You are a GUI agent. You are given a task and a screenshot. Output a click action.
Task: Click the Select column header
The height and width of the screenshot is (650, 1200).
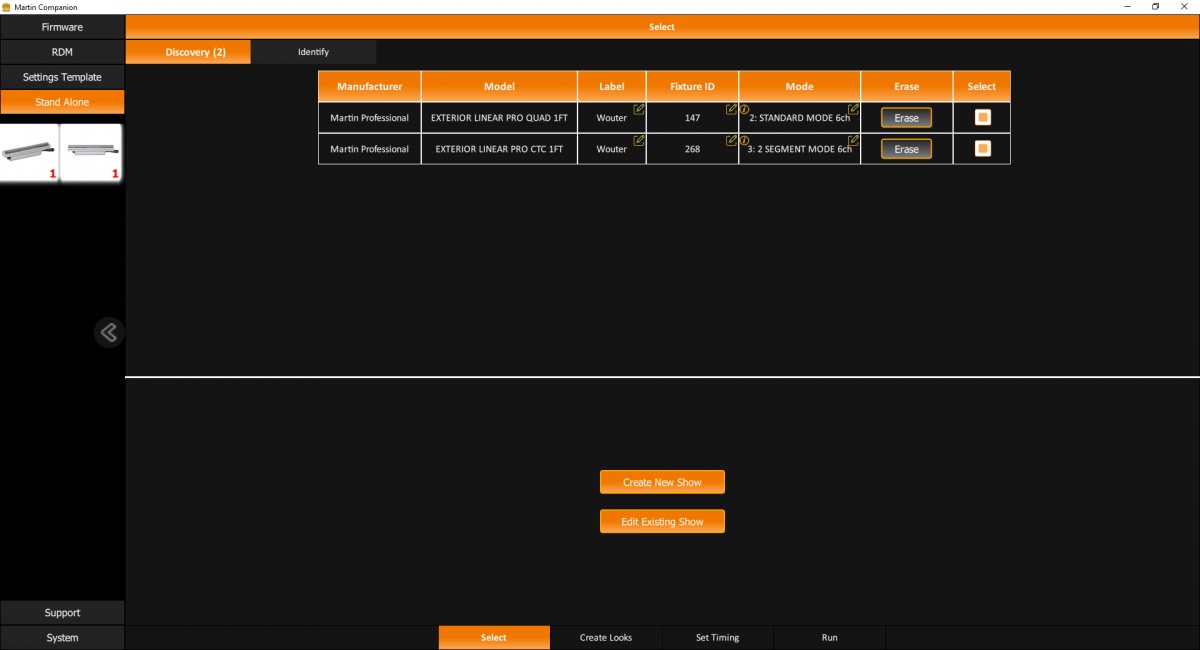[x=982, y=86]
